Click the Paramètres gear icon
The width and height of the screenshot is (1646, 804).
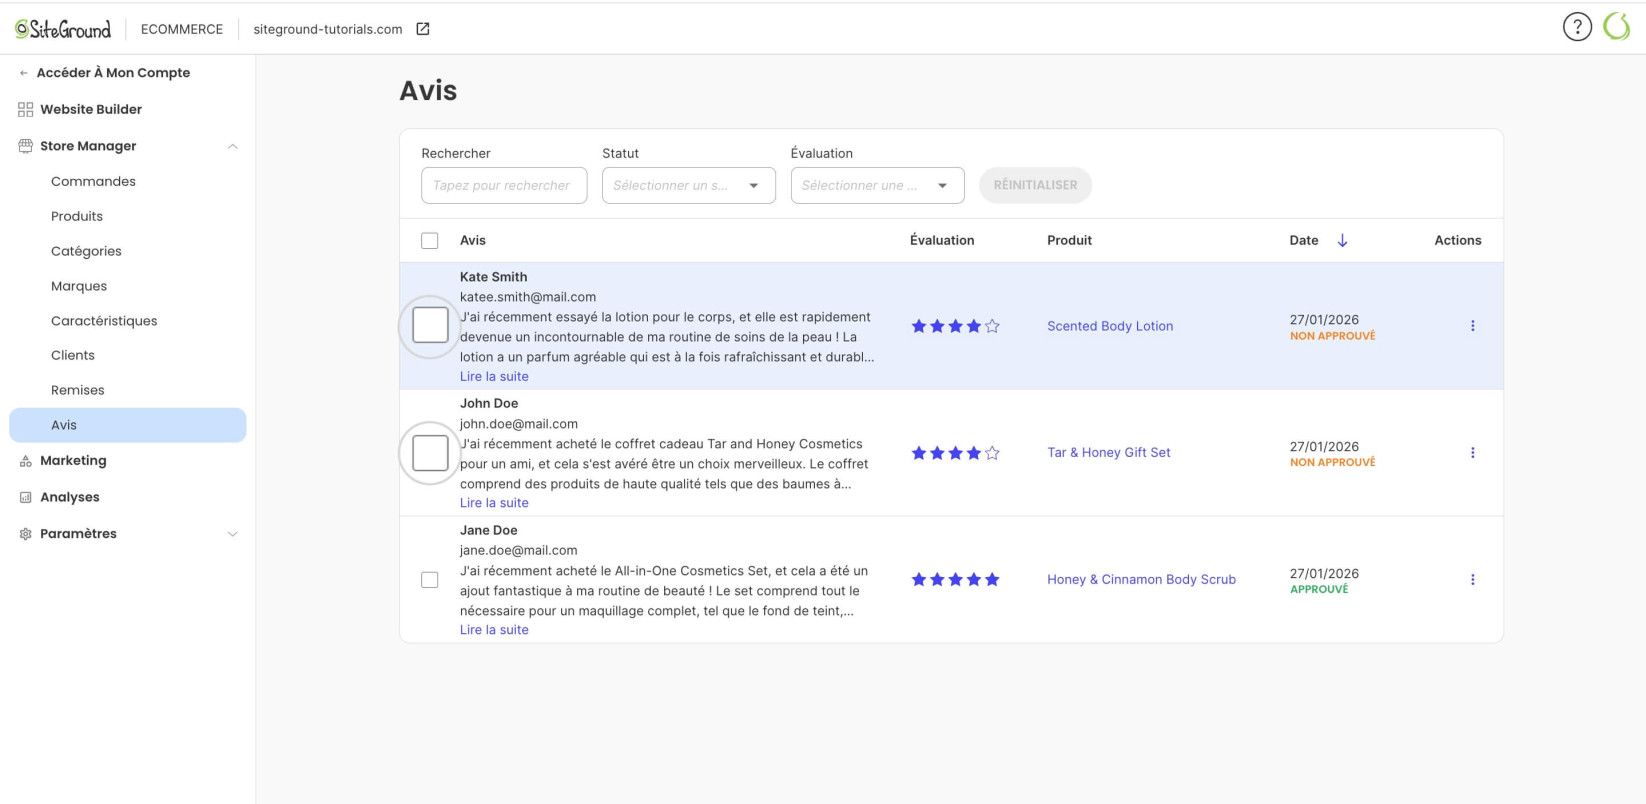(26, 534)
